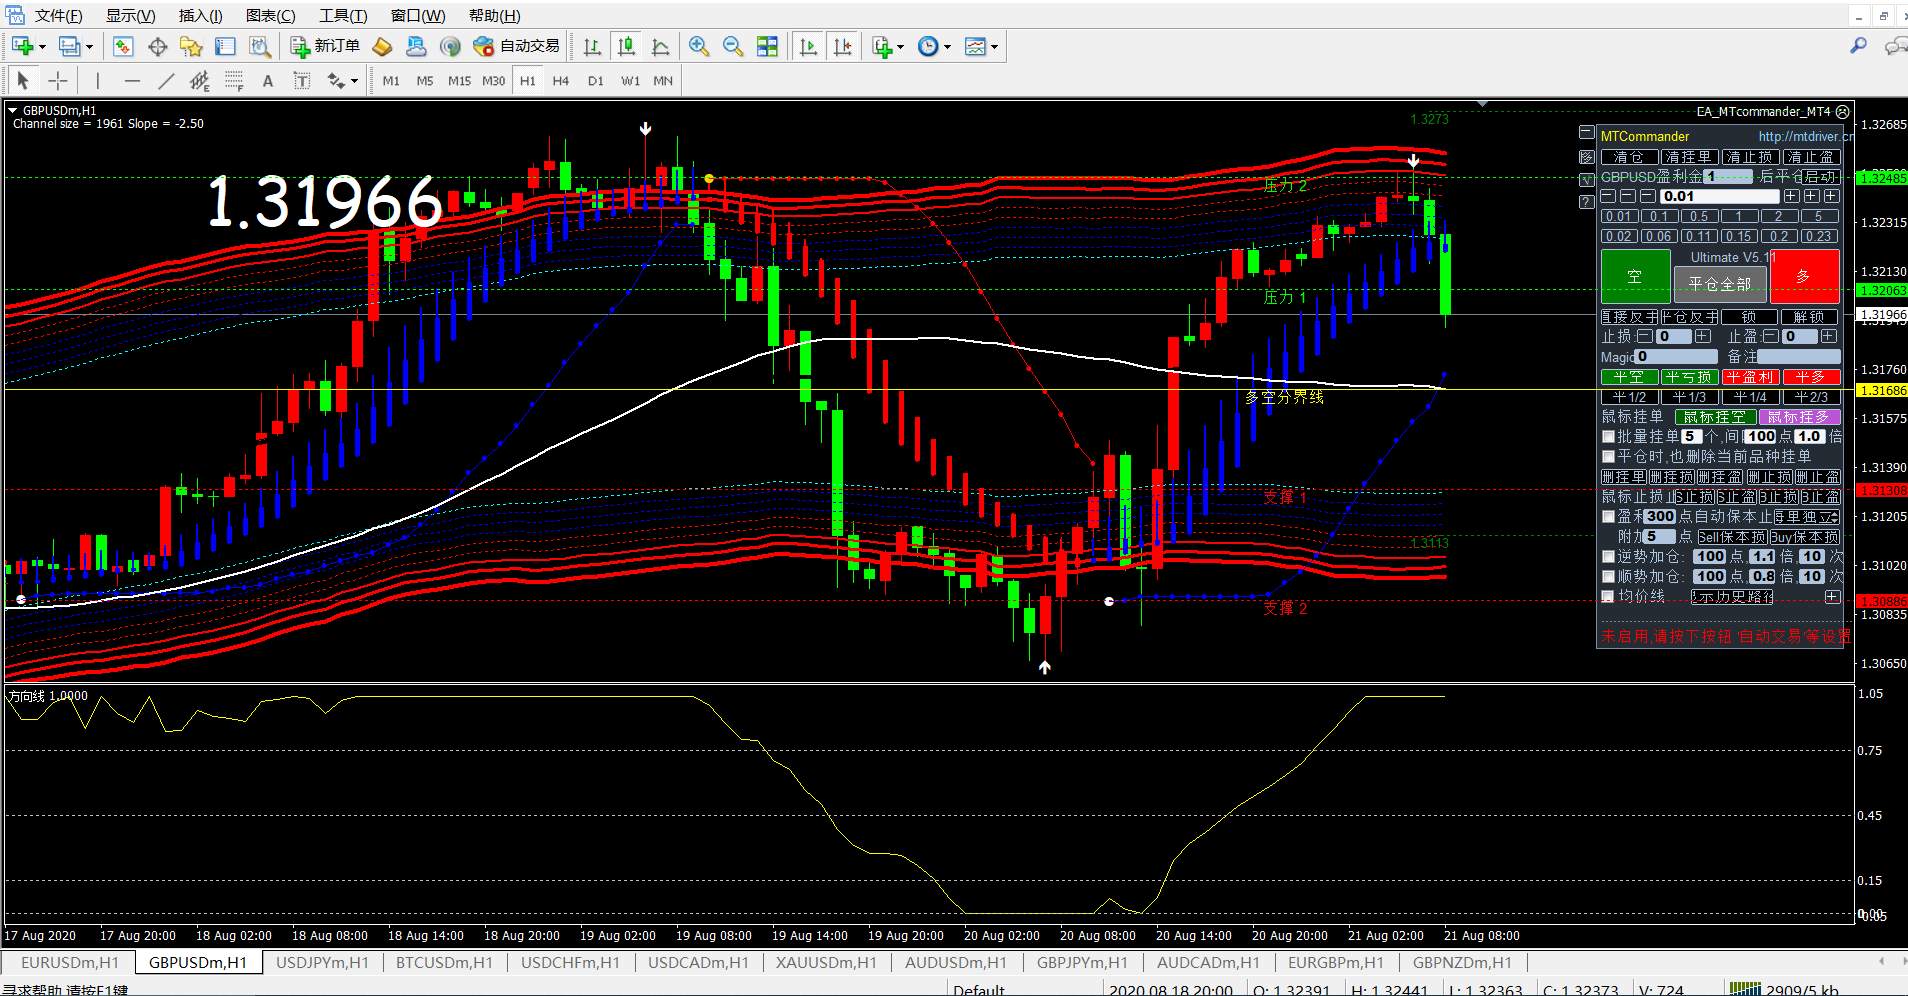Click the zoom in magnifier icon
This screenshot has height=996, width=1908.
click(699, 46)
